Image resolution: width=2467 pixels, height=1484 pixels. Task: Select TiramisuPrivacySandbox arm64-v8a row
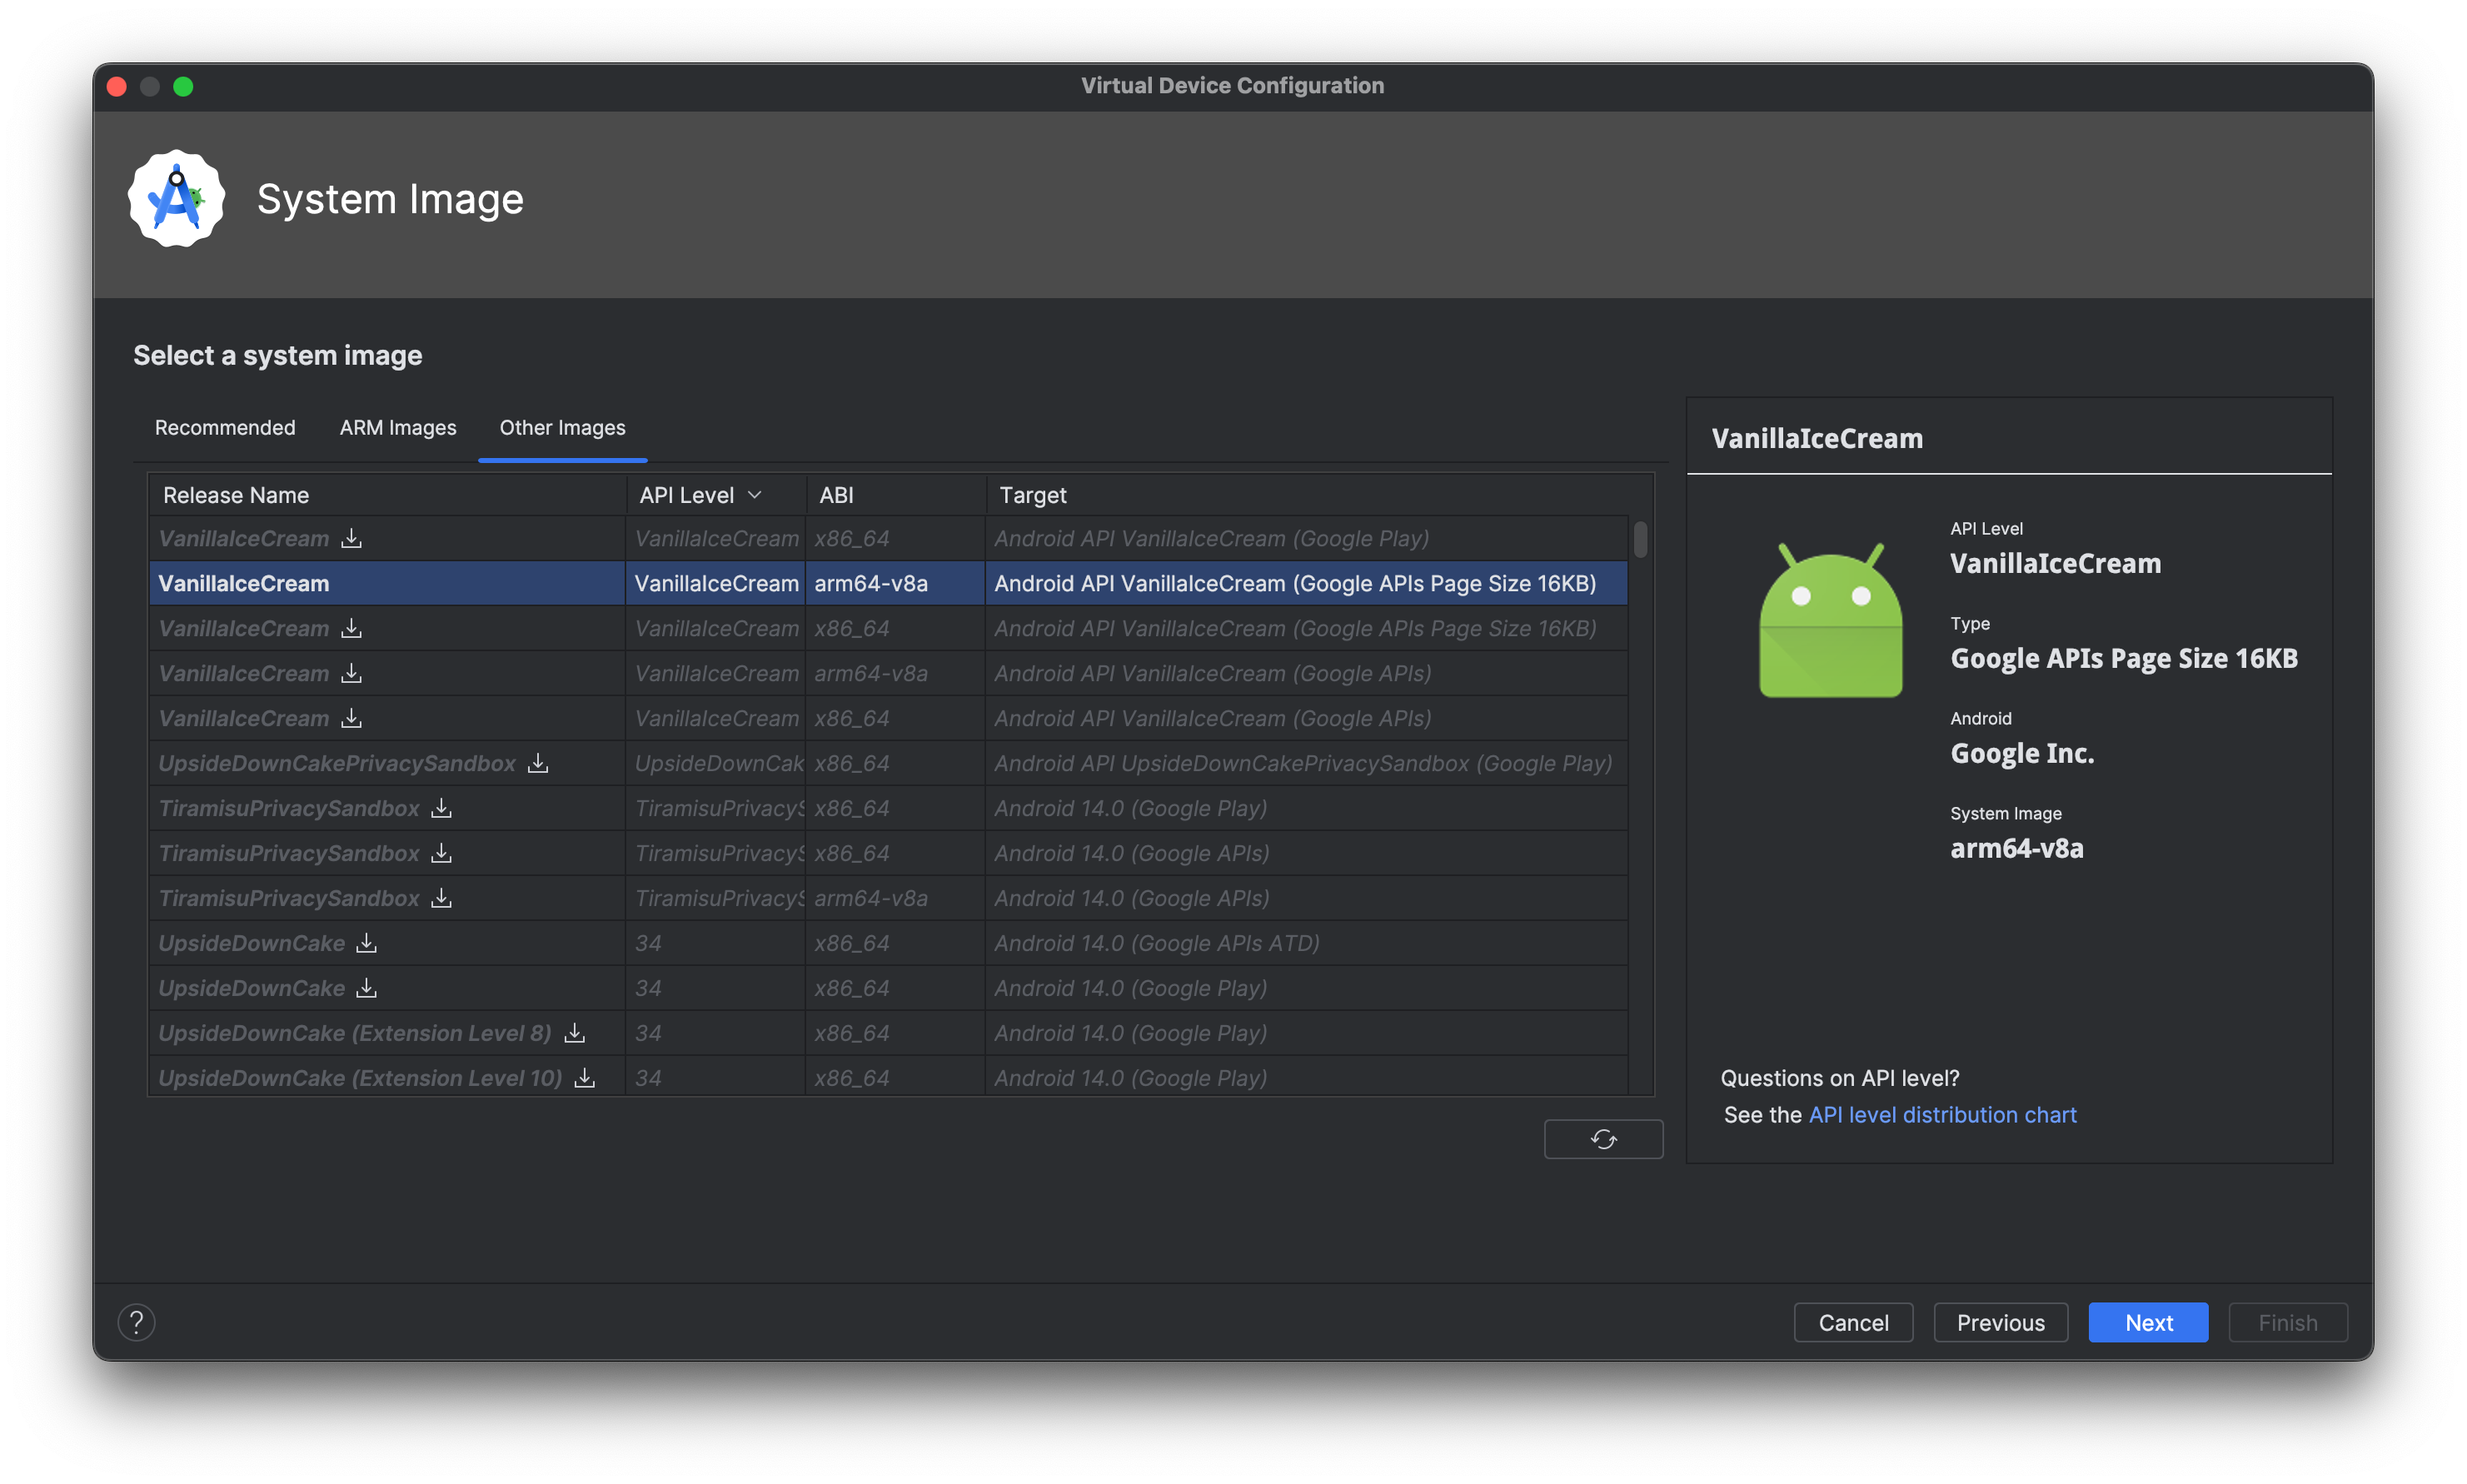(x=881, y=897)
